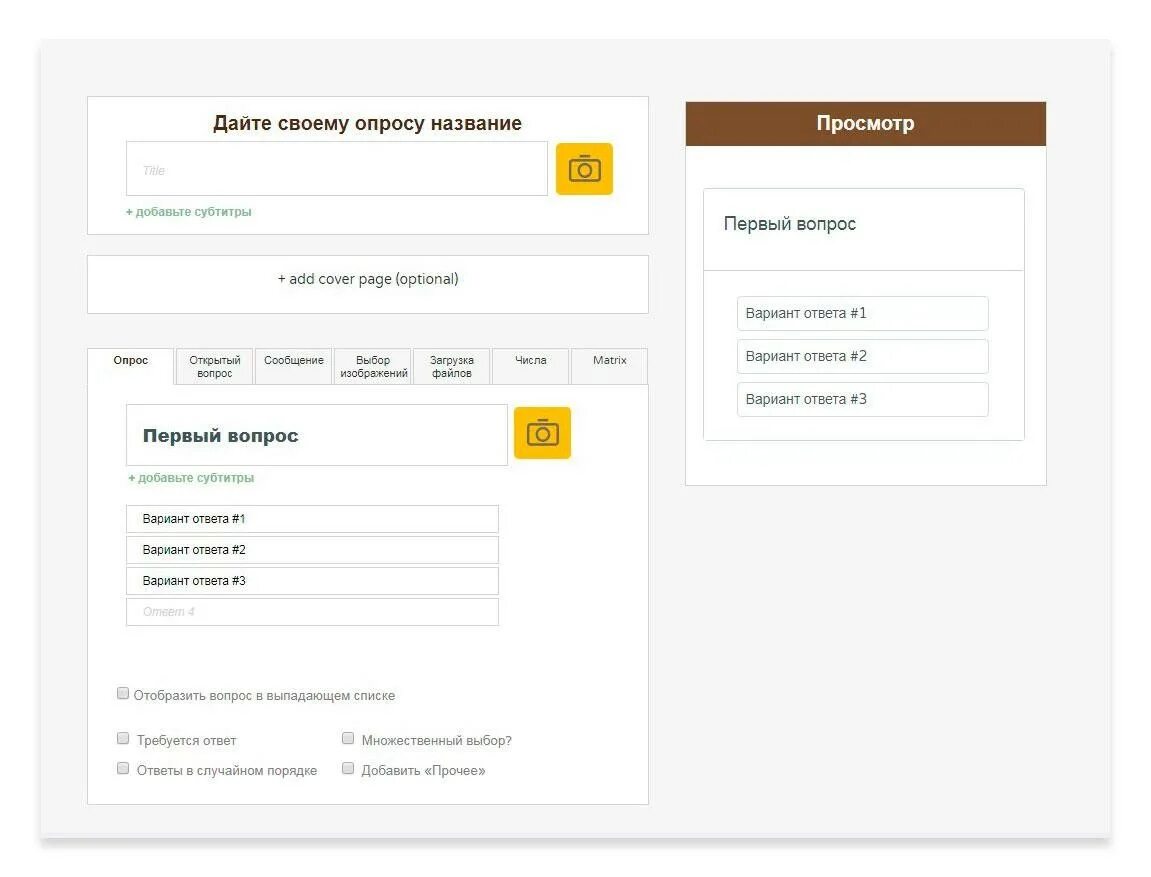Select the "Числа" tab

point(530,366)
